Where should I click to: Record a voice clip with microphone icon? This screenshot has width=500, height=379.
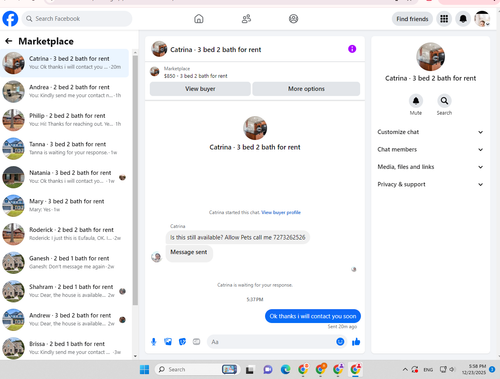[154, 342]
